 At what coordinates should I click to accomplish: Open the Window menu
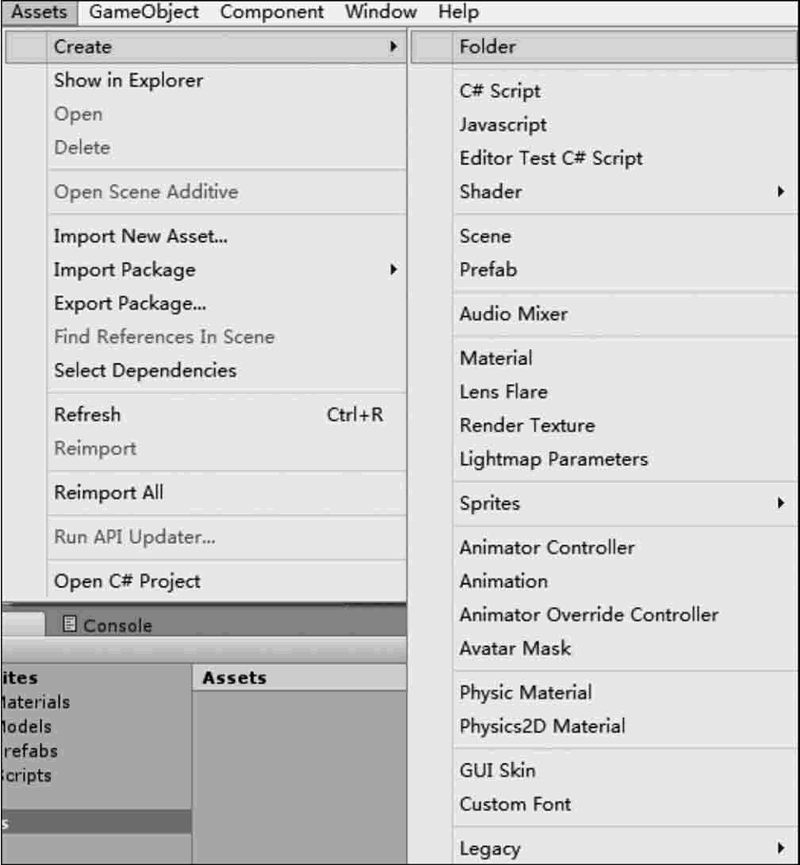coord(381,12)
